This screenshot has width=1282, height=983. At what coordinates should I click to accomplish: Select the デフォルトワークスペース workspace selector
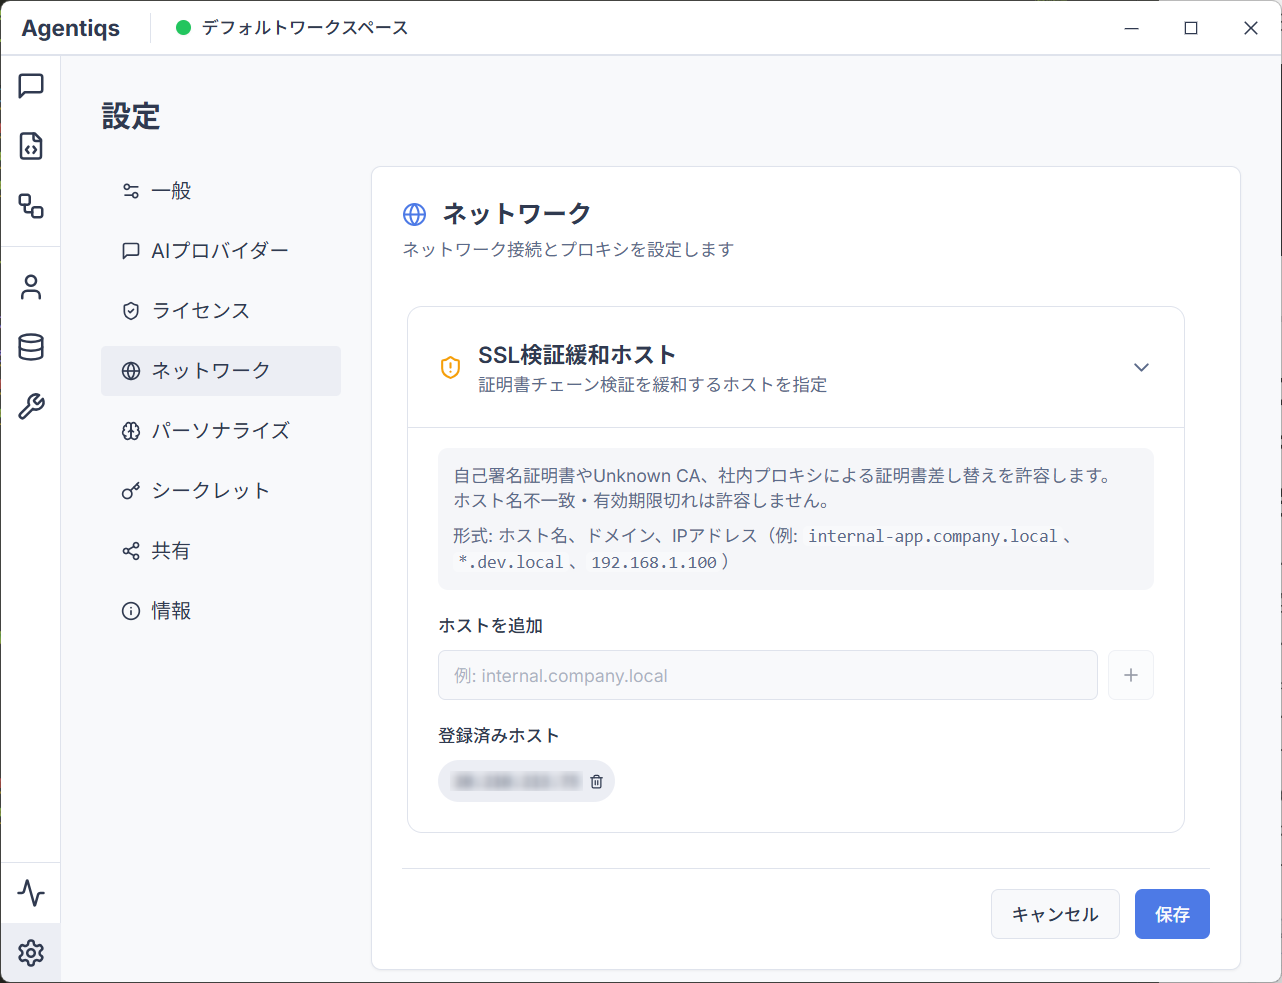coord(293,28)
